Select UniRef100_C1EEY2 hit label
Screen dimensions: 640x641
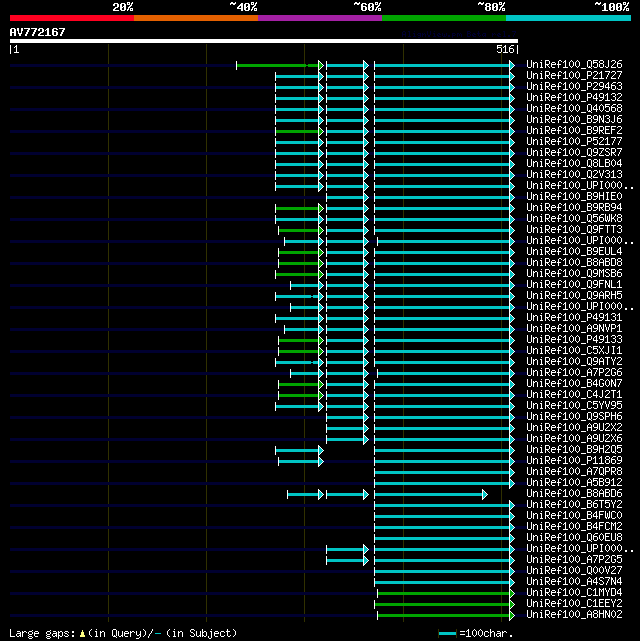[574, 604]
